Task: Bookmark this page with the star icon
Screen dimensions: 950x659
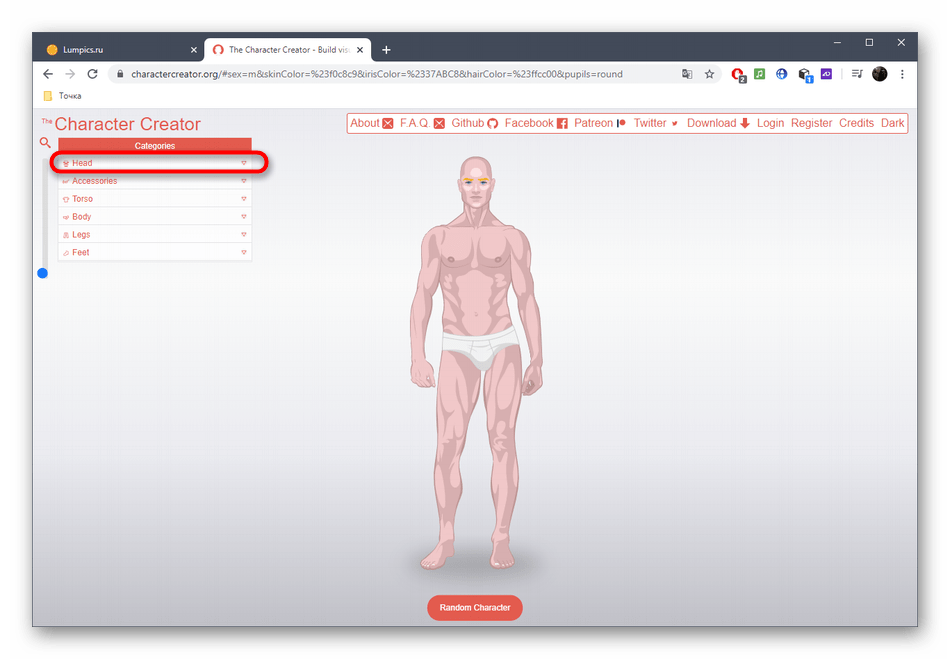Action: [709, 74]
